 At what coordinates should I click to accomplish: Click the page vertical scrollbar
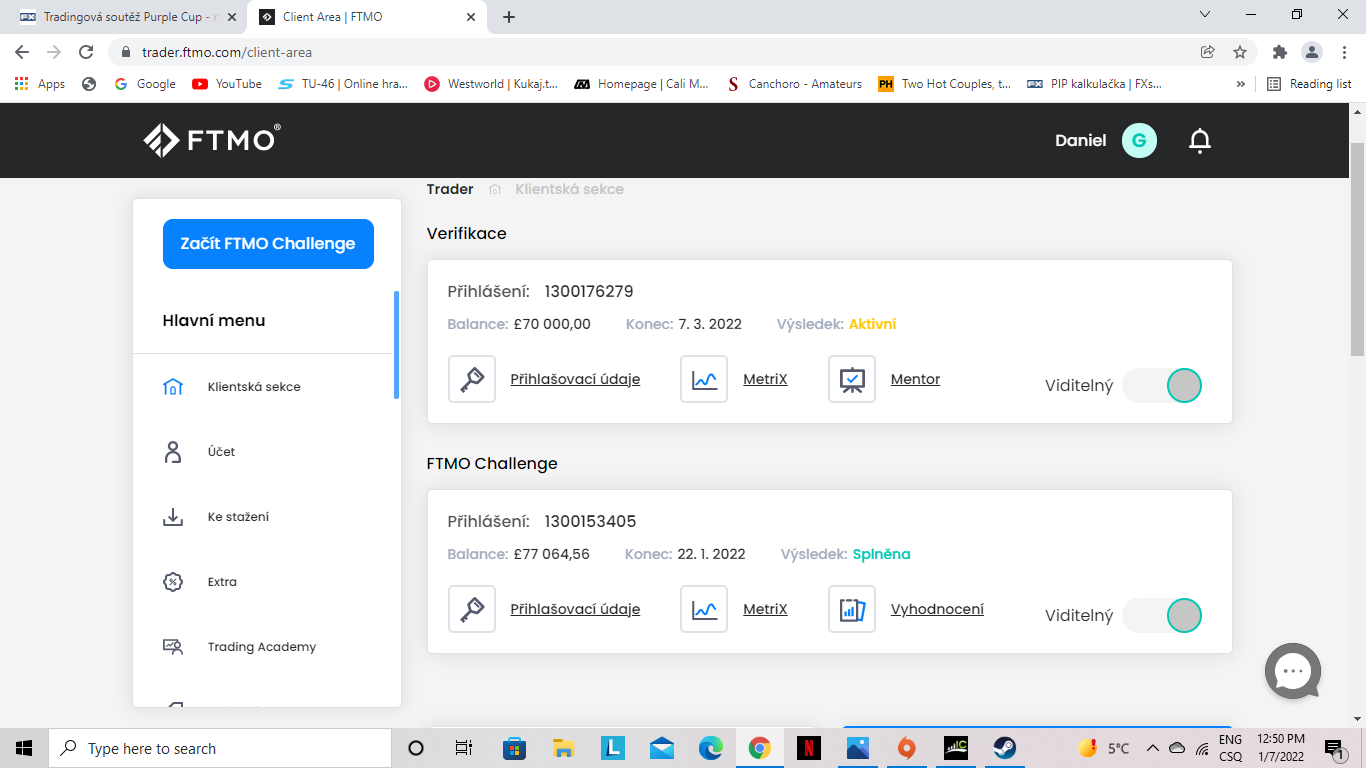click(1357, 248)
